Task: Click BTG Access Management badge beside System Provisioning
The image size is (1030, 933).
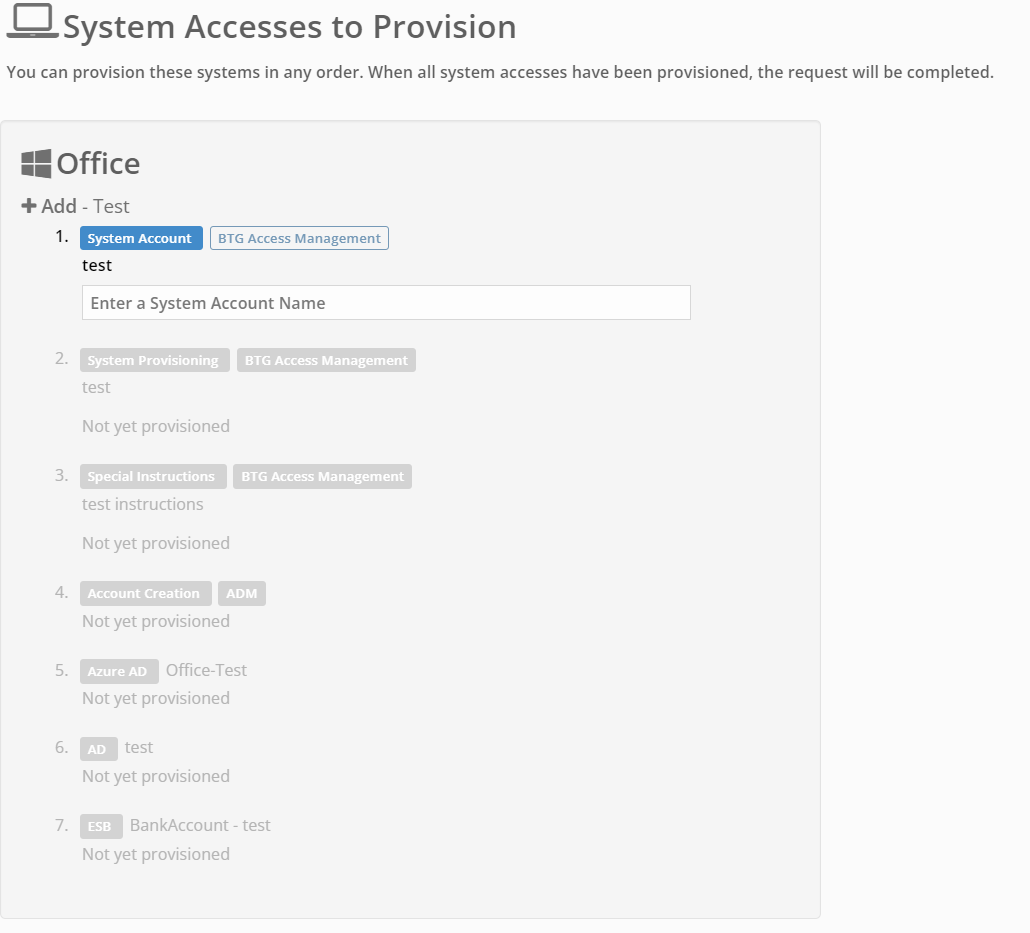Action: point(326,361)
